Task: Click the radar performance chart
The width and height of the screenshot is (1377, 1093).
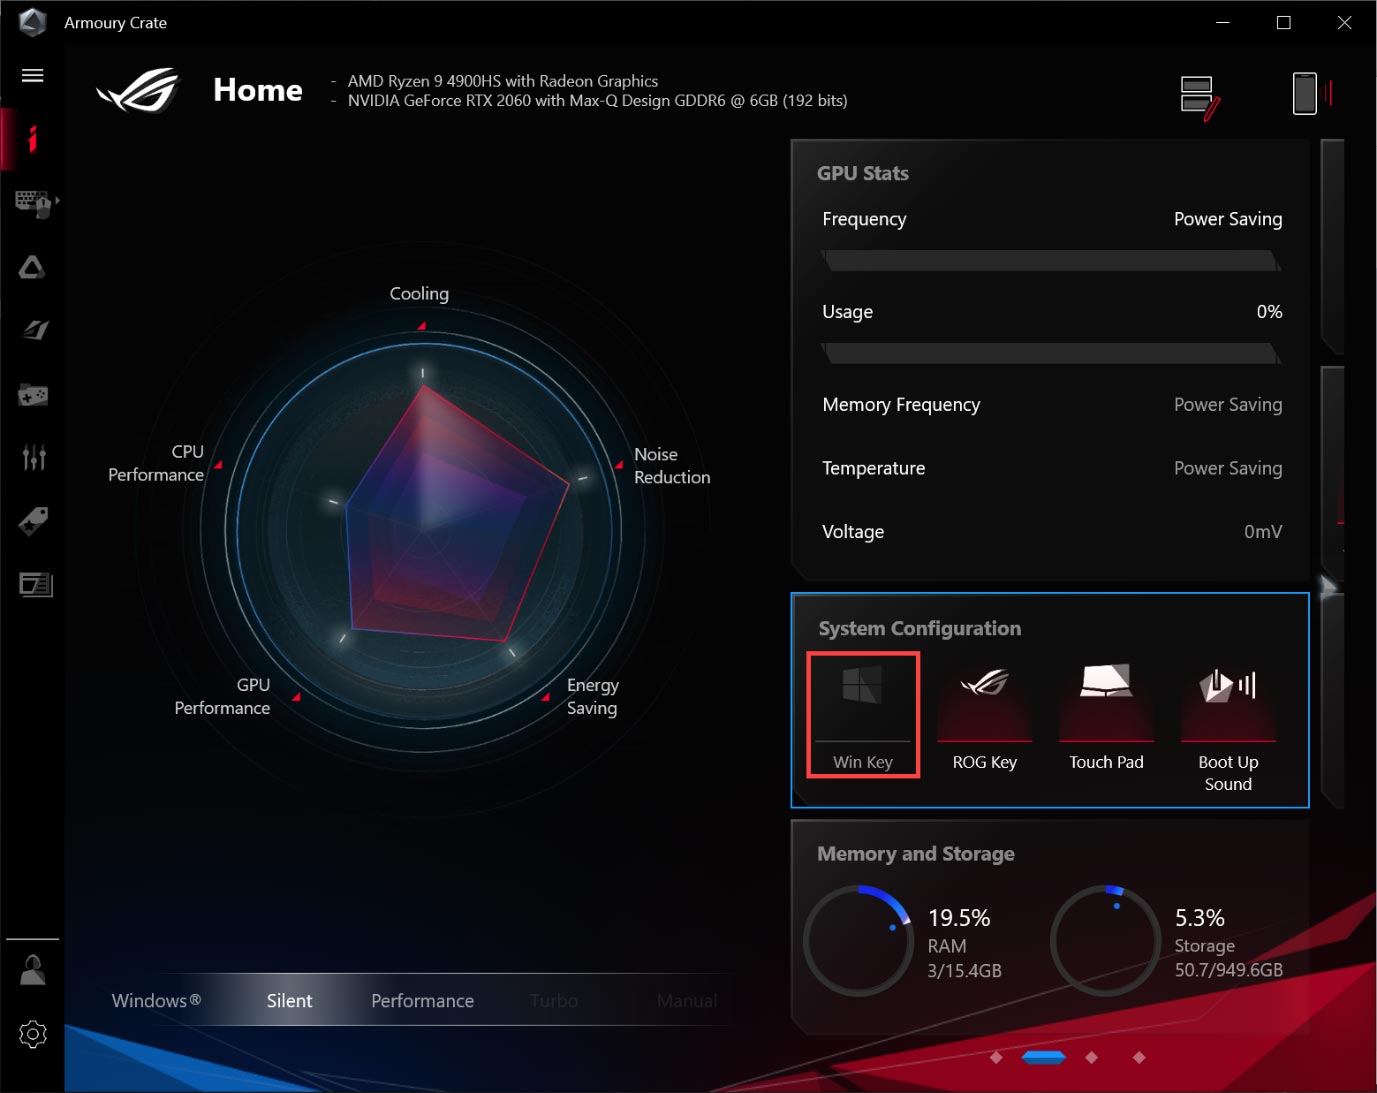Action: (424, 529)
